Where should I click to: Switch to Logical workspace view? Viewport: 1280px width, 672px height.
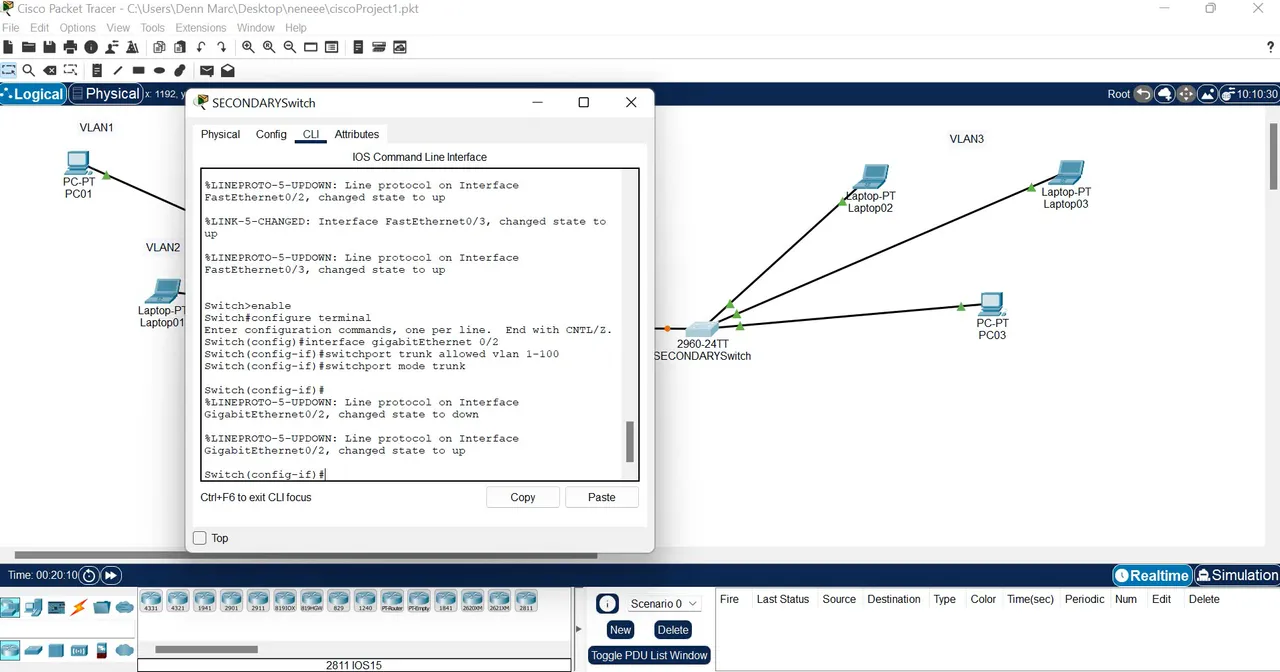pos(33,94)
